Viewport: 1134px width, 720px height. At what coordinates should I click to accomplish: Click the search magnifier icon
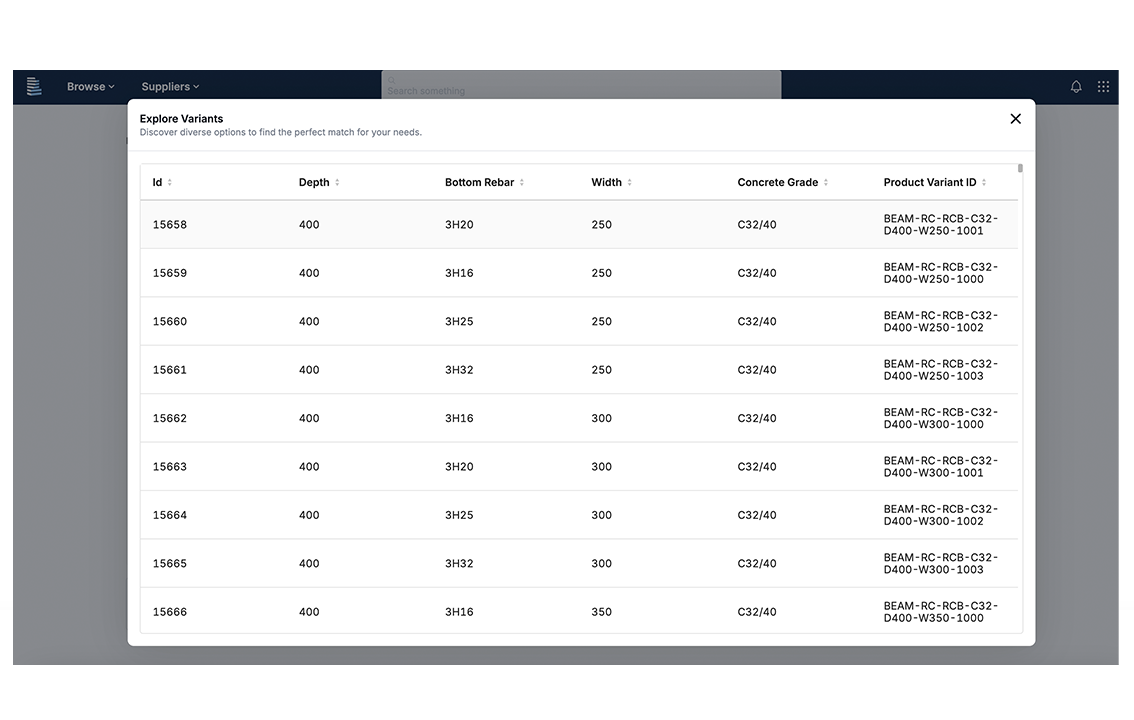[391, 80]
